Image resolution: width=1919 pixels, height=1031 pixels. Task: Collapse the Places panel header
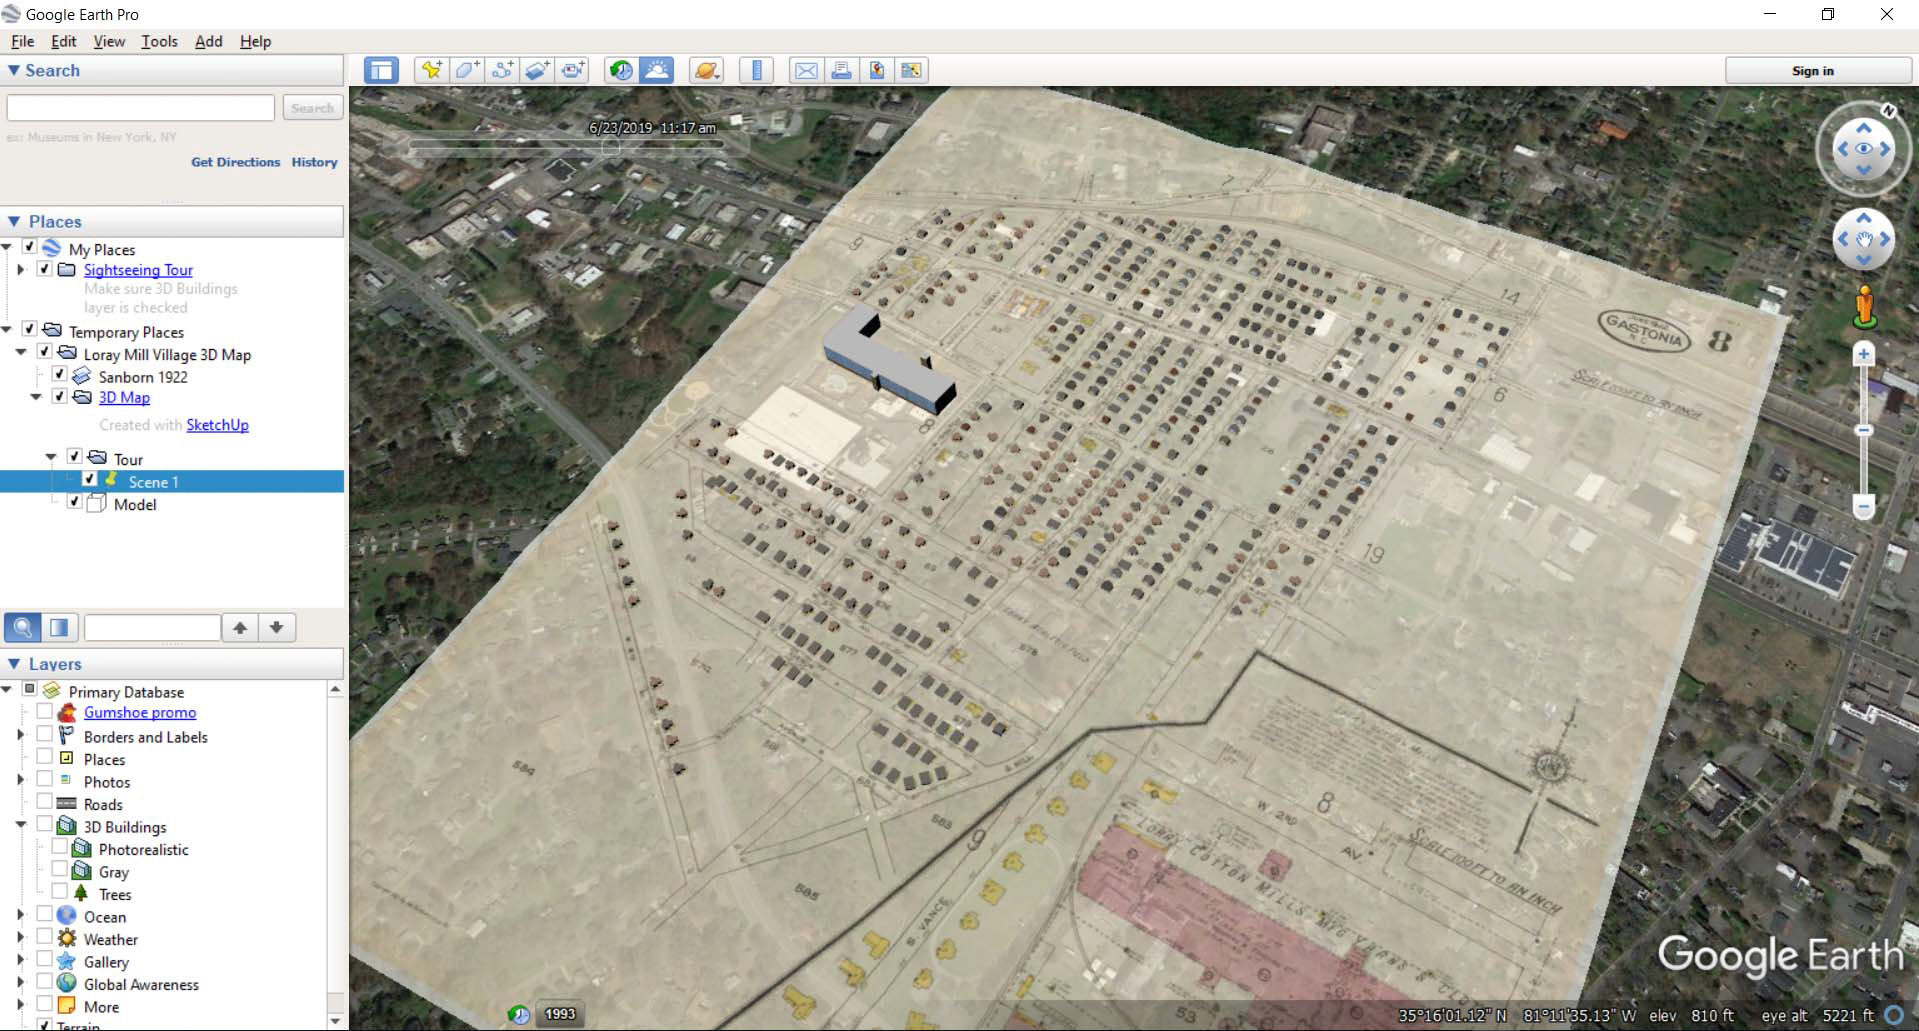tap(14, 221)
